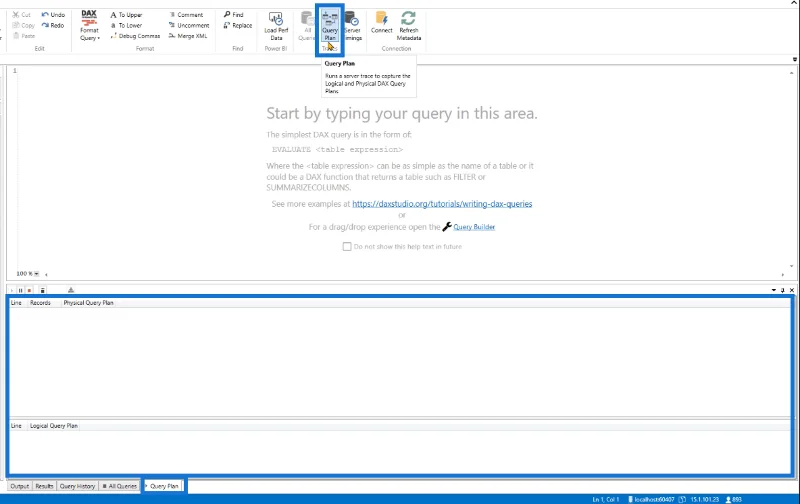800x504 pixels.
Task: Check 'Do not show this help text' box
Action: (x=347, y=246)
